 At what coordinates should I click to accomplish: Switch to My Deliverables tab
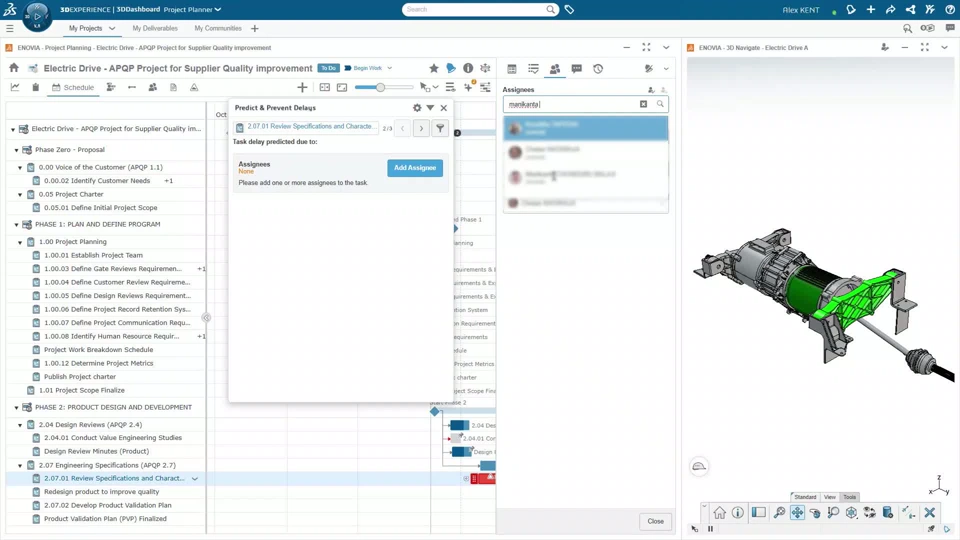click(155, 29)
